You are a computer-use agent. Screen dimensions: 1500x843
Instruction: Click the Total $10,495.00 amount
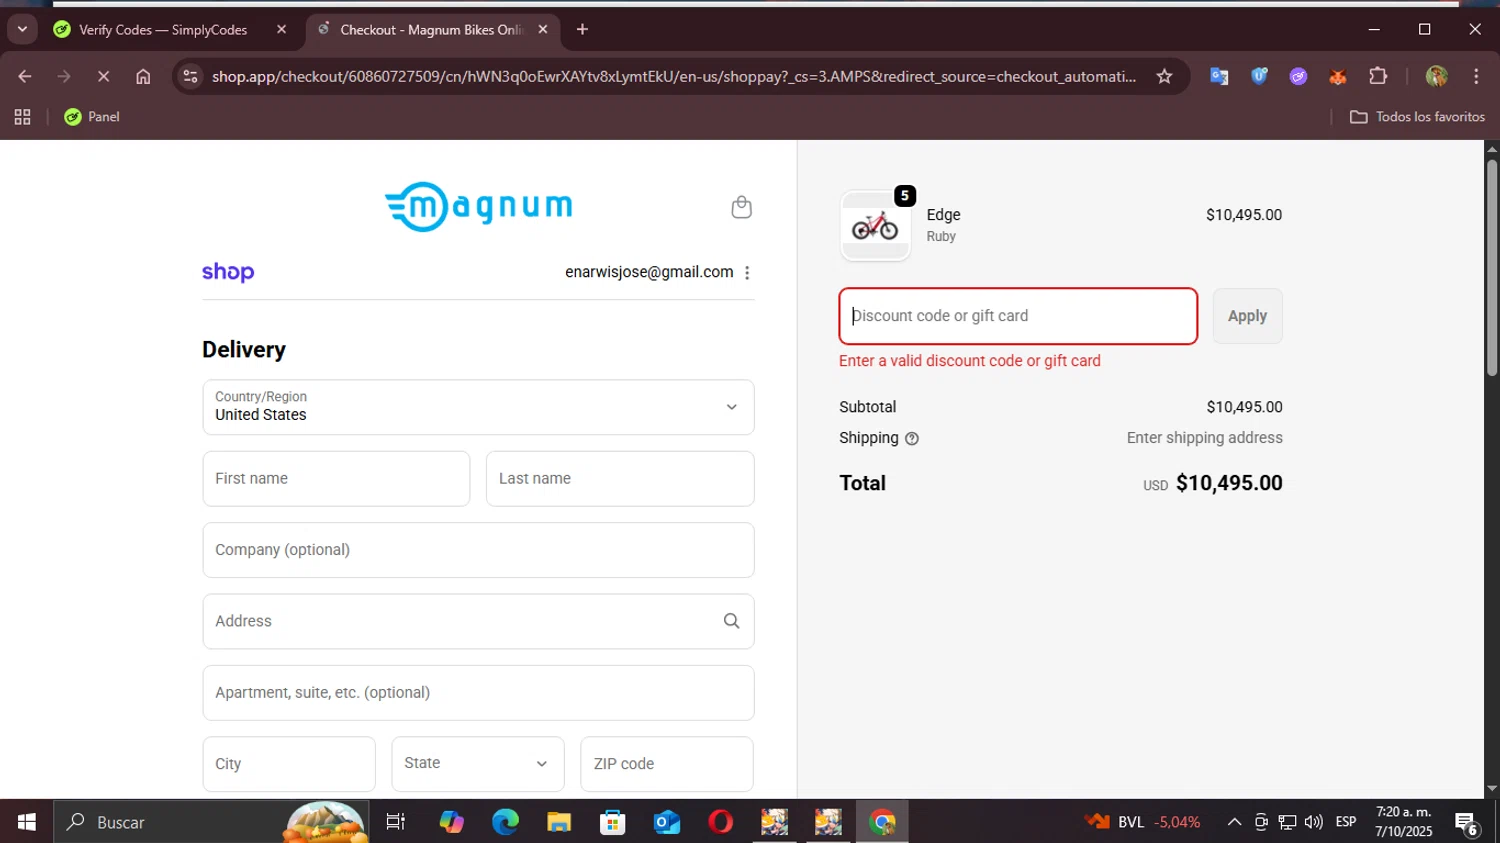coord(1229,483)
